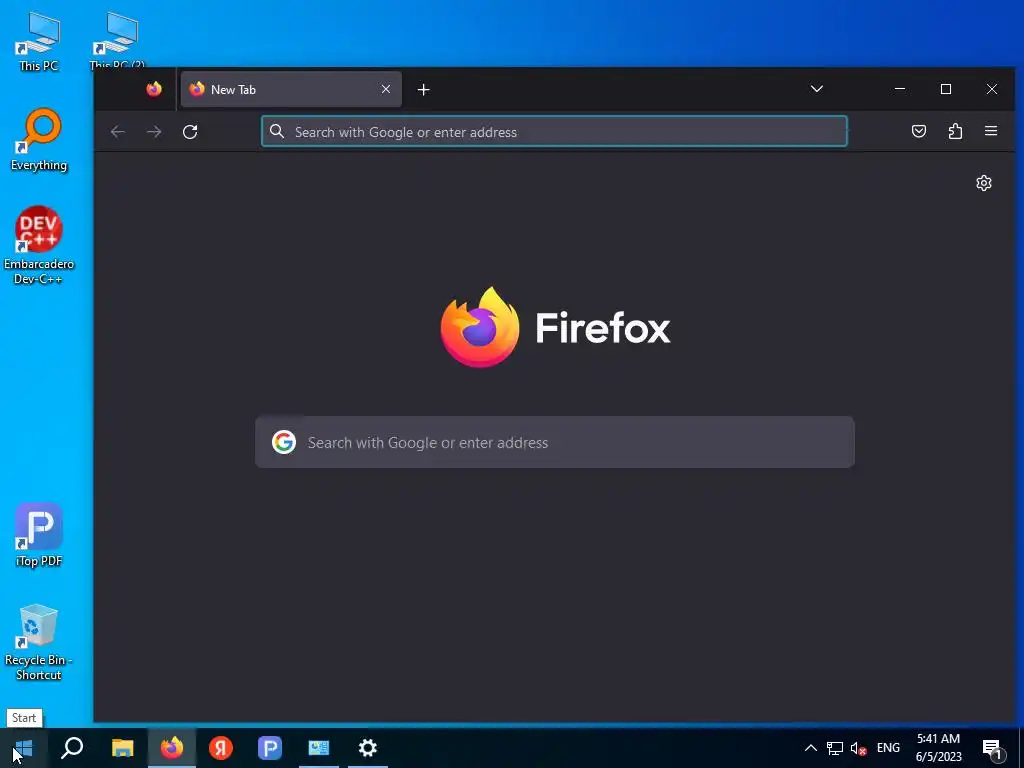Click the center Google search box
Screen dimensions: 1024x768
point(554,442)
